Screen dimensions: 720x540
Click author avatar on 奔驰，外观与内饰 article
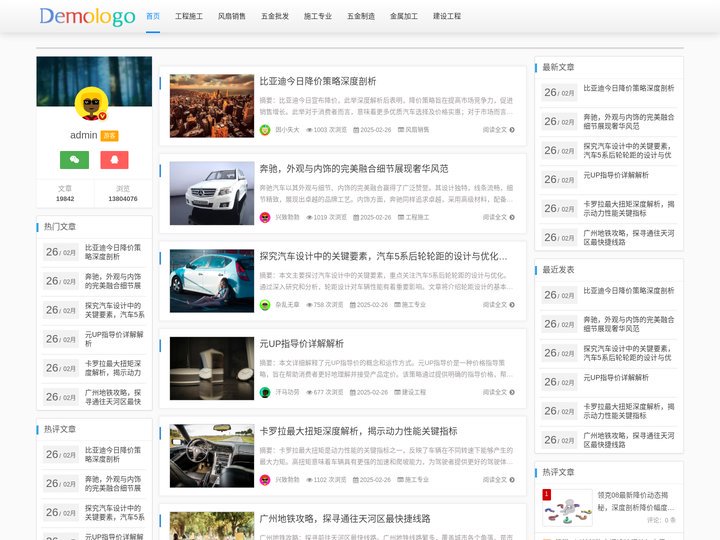265,217
